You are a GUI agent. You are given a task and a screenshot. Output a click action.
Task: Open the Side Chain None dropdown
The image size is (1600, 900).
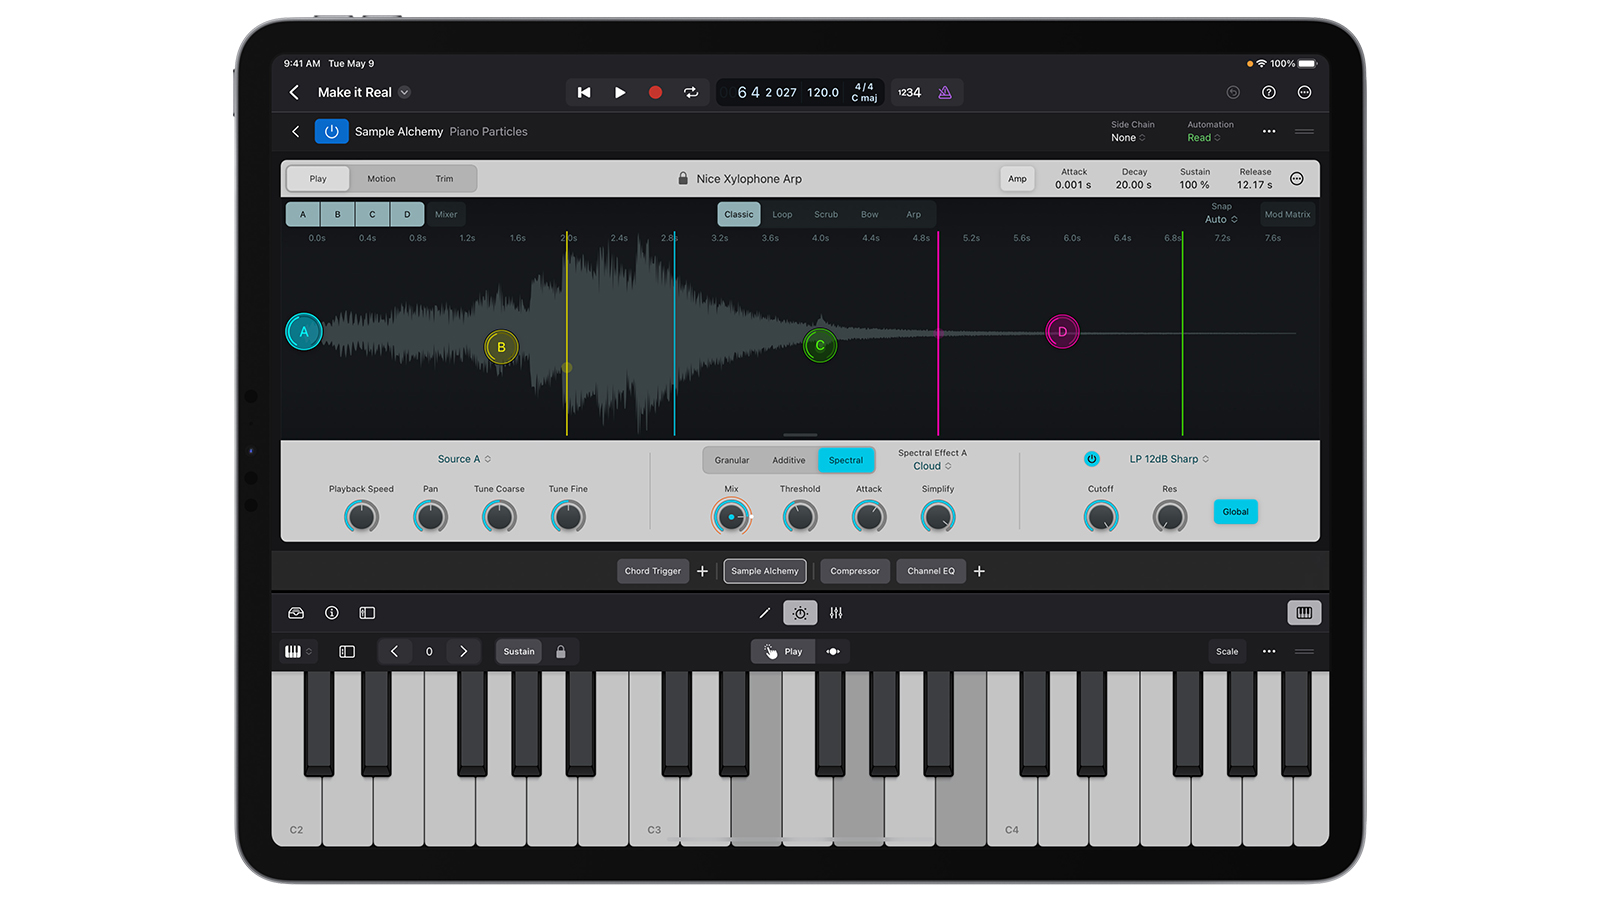pos(1125,137)
